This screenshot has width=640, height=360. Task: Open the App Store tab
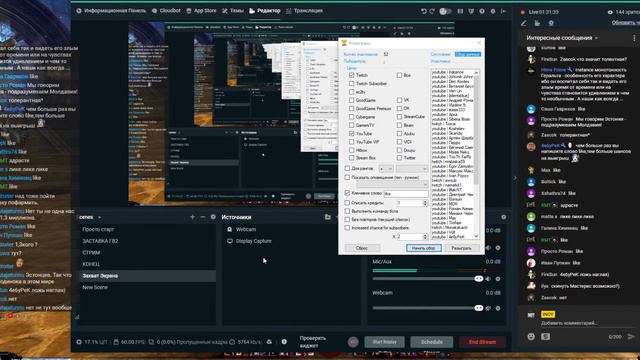point(201,11)
